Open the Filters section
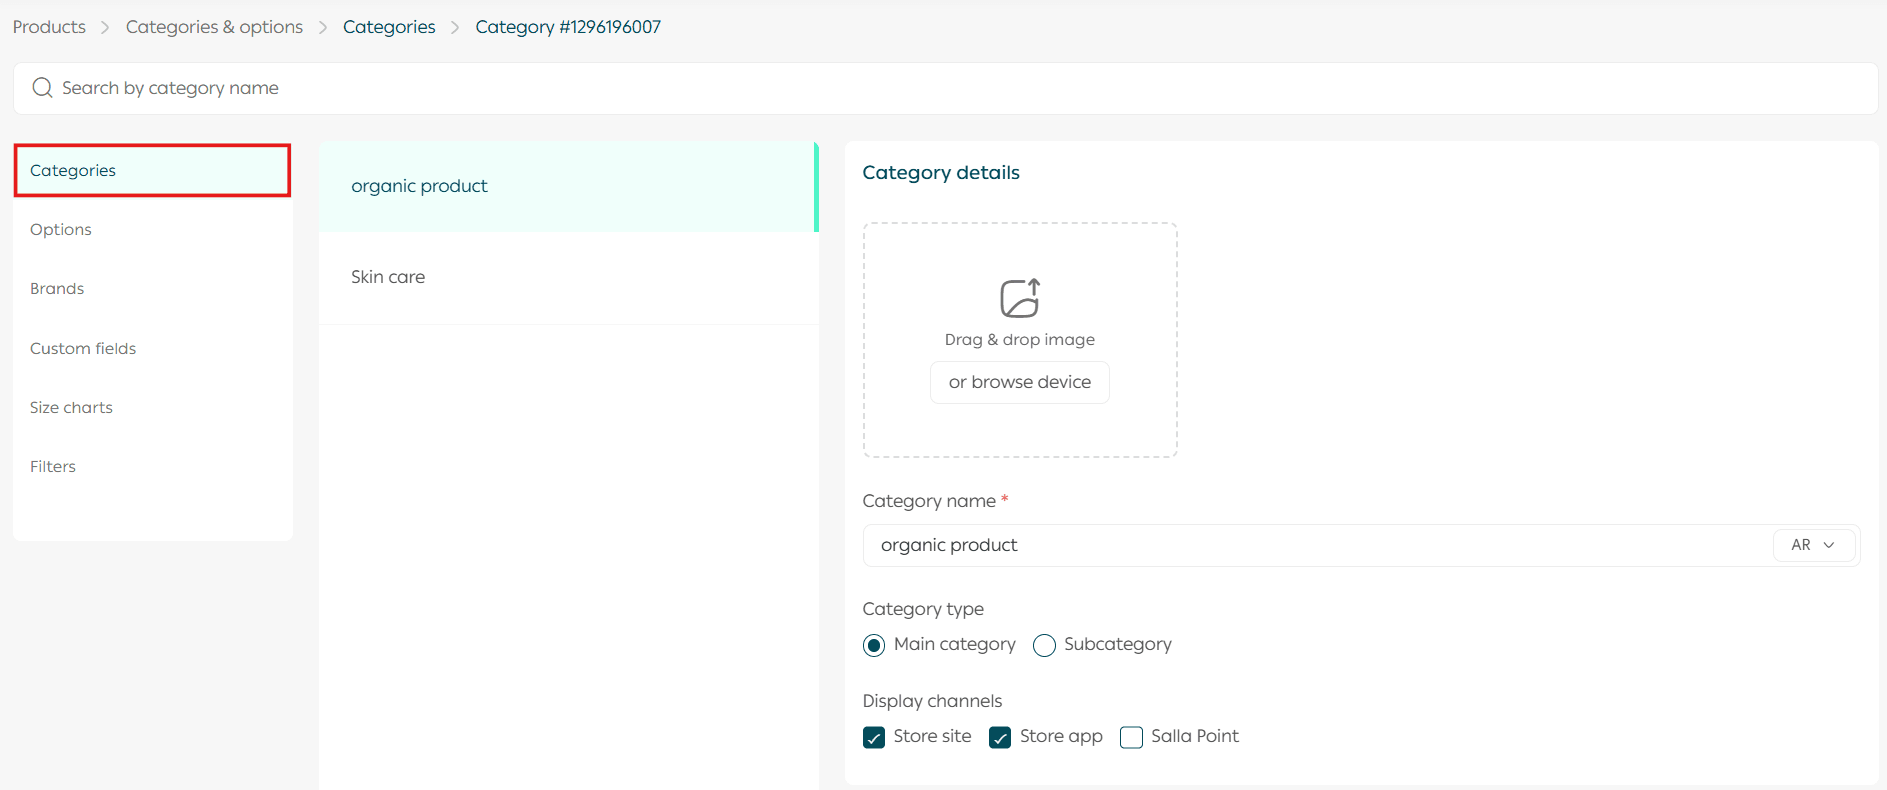This screenshot has width=1887, height=790. [53, 466]
